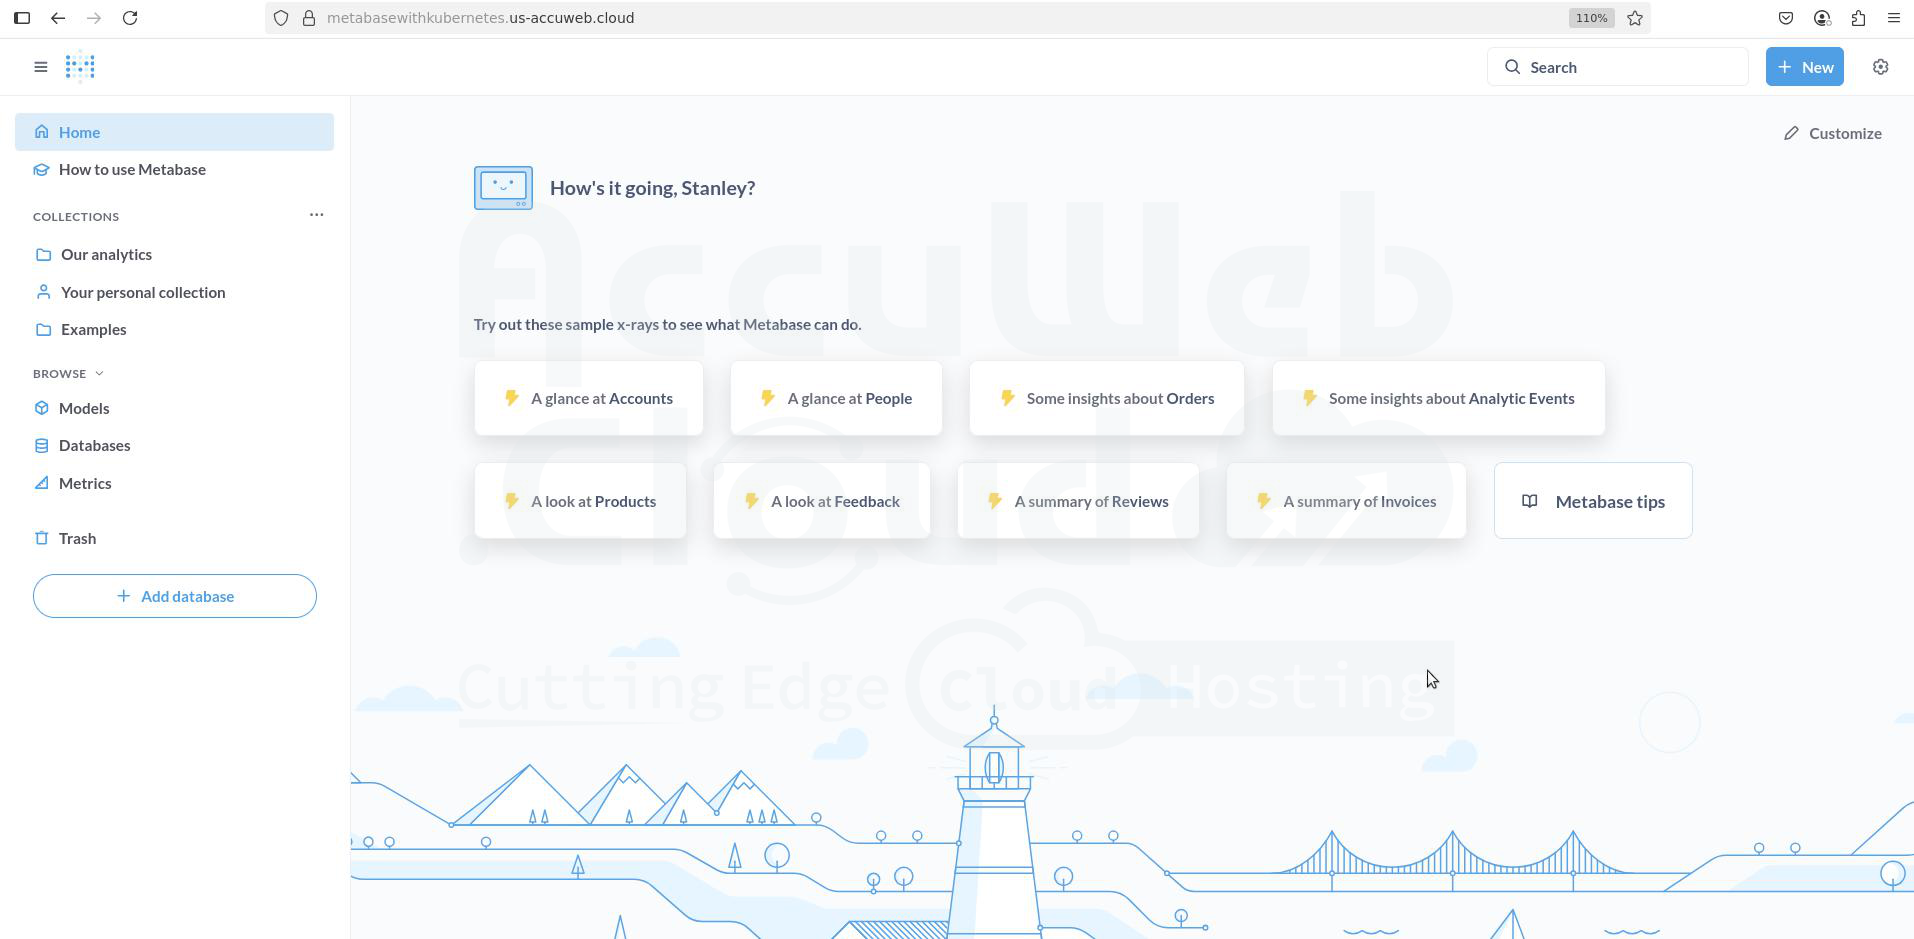Image resolution: width=1914 pixels, height=939 pixels.
Task: Click the 110% zoom level indicator
Action: [1591, 18]
